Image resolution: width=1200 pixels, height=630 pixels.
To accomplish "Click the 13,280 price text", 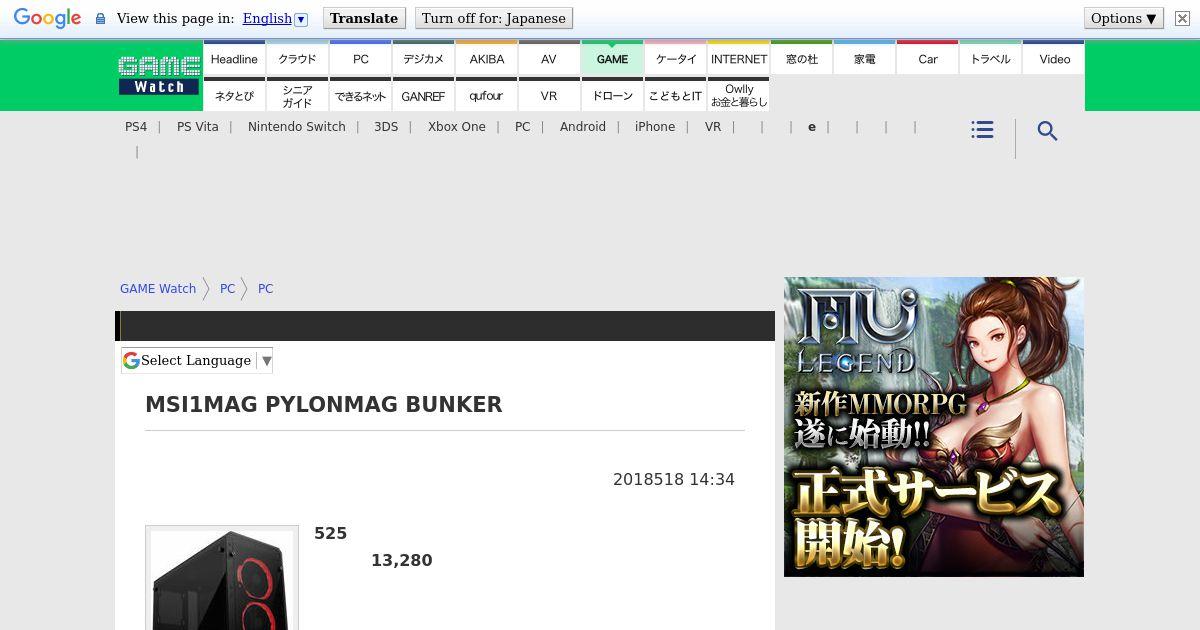I will click(x=402, y=561).
